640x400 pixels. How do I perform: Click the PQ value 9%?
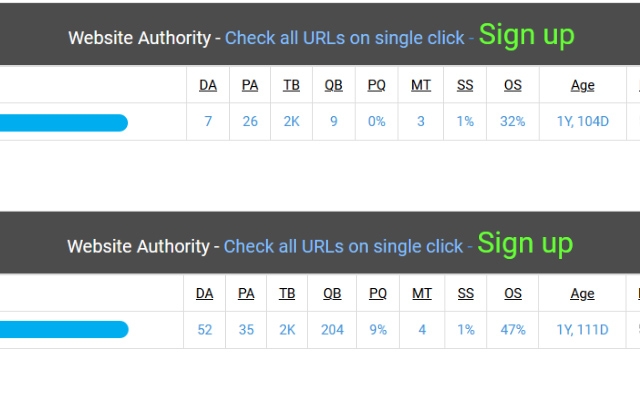[x=378, y=330]
